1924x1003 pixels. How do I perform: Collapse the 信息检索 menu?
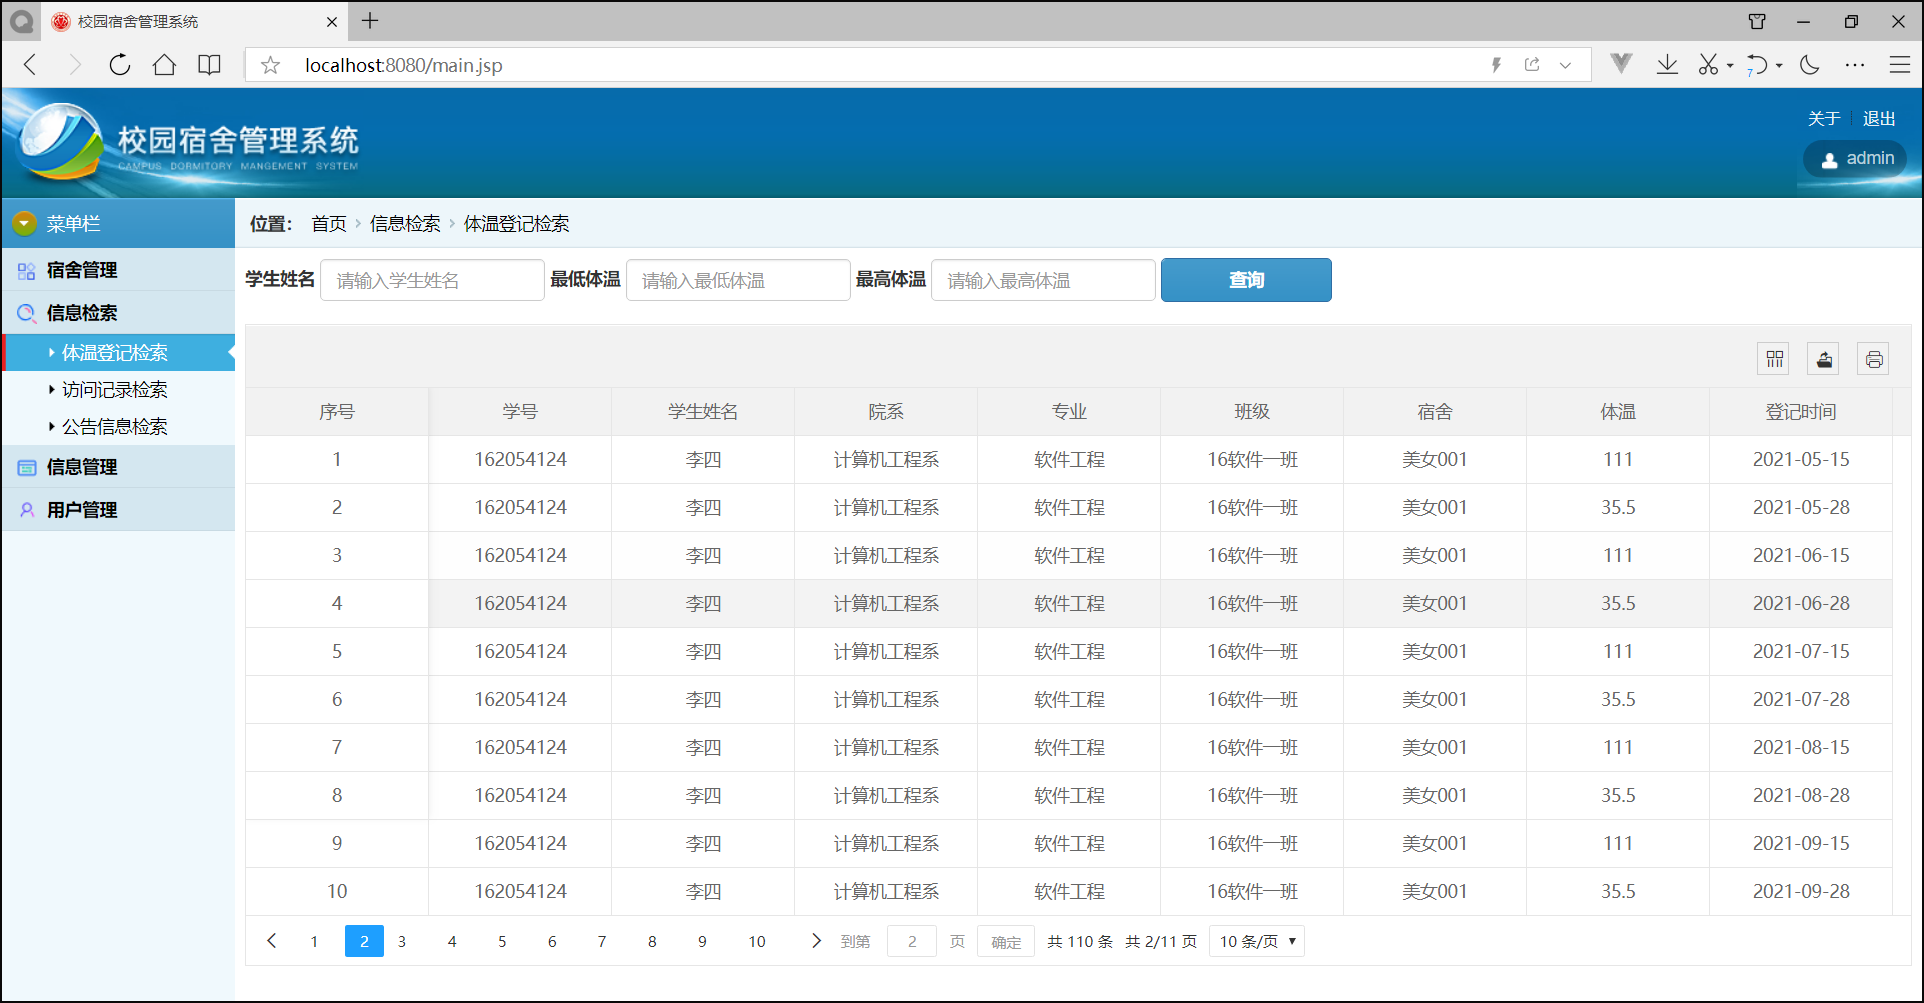coord(118,313)
